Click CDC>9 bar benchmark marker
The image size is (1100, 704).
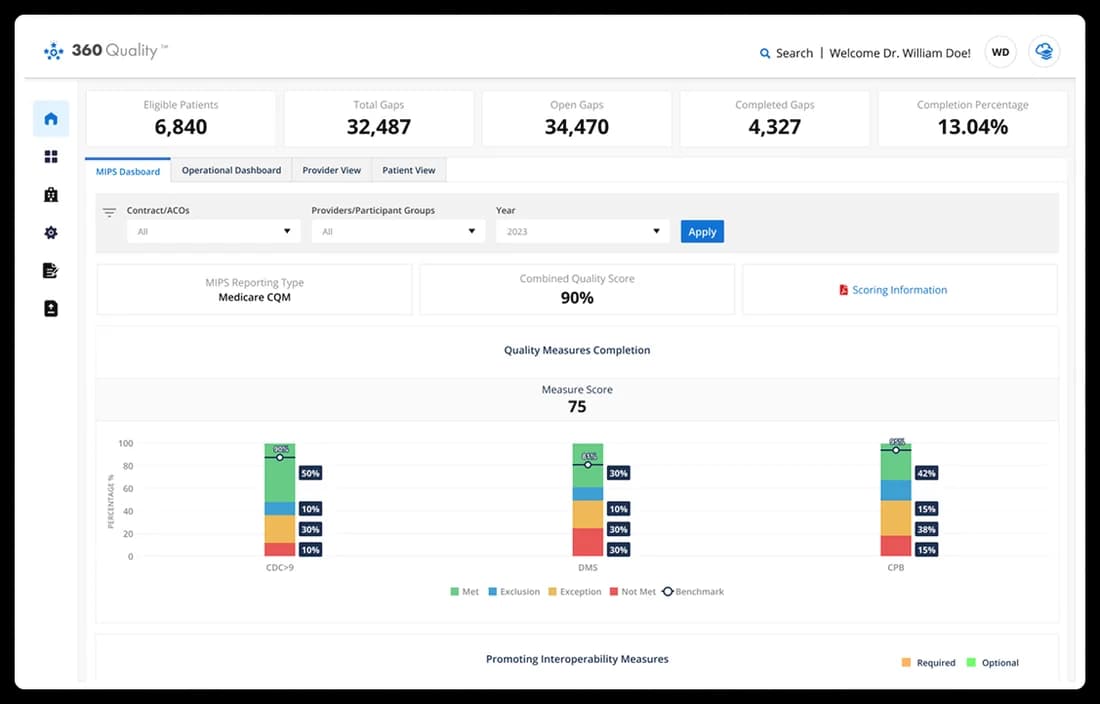(280, 457)
